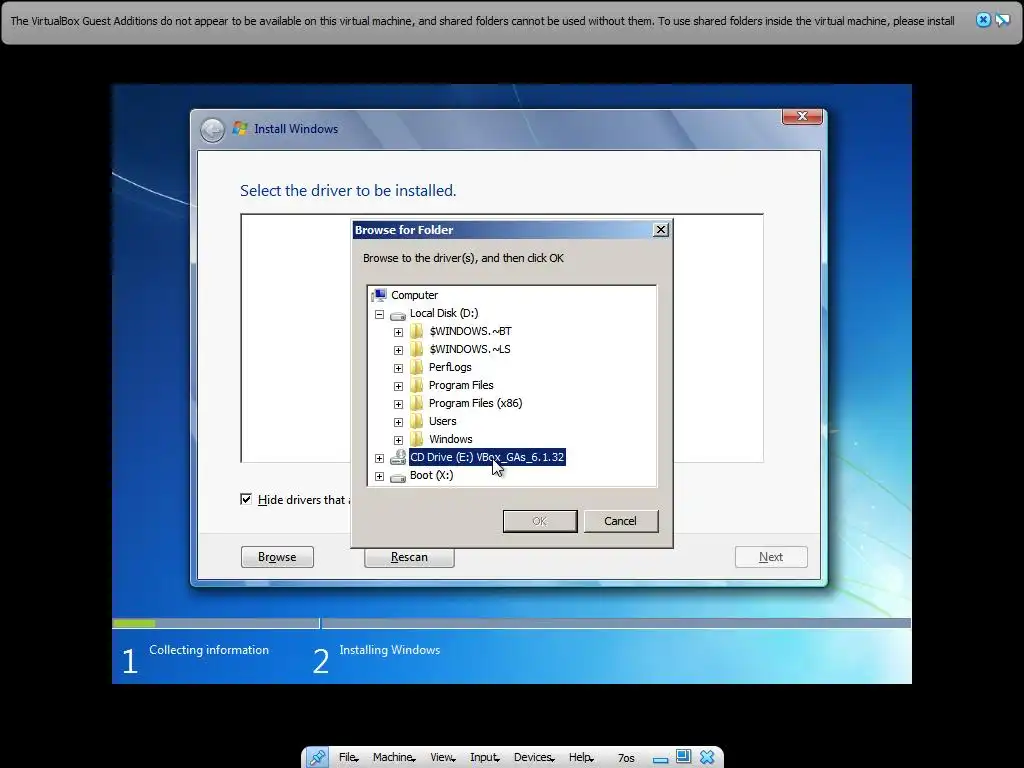1024x768 pixels.
Task: Click the Program Files folder icon
Action: [x=416, y=385]
